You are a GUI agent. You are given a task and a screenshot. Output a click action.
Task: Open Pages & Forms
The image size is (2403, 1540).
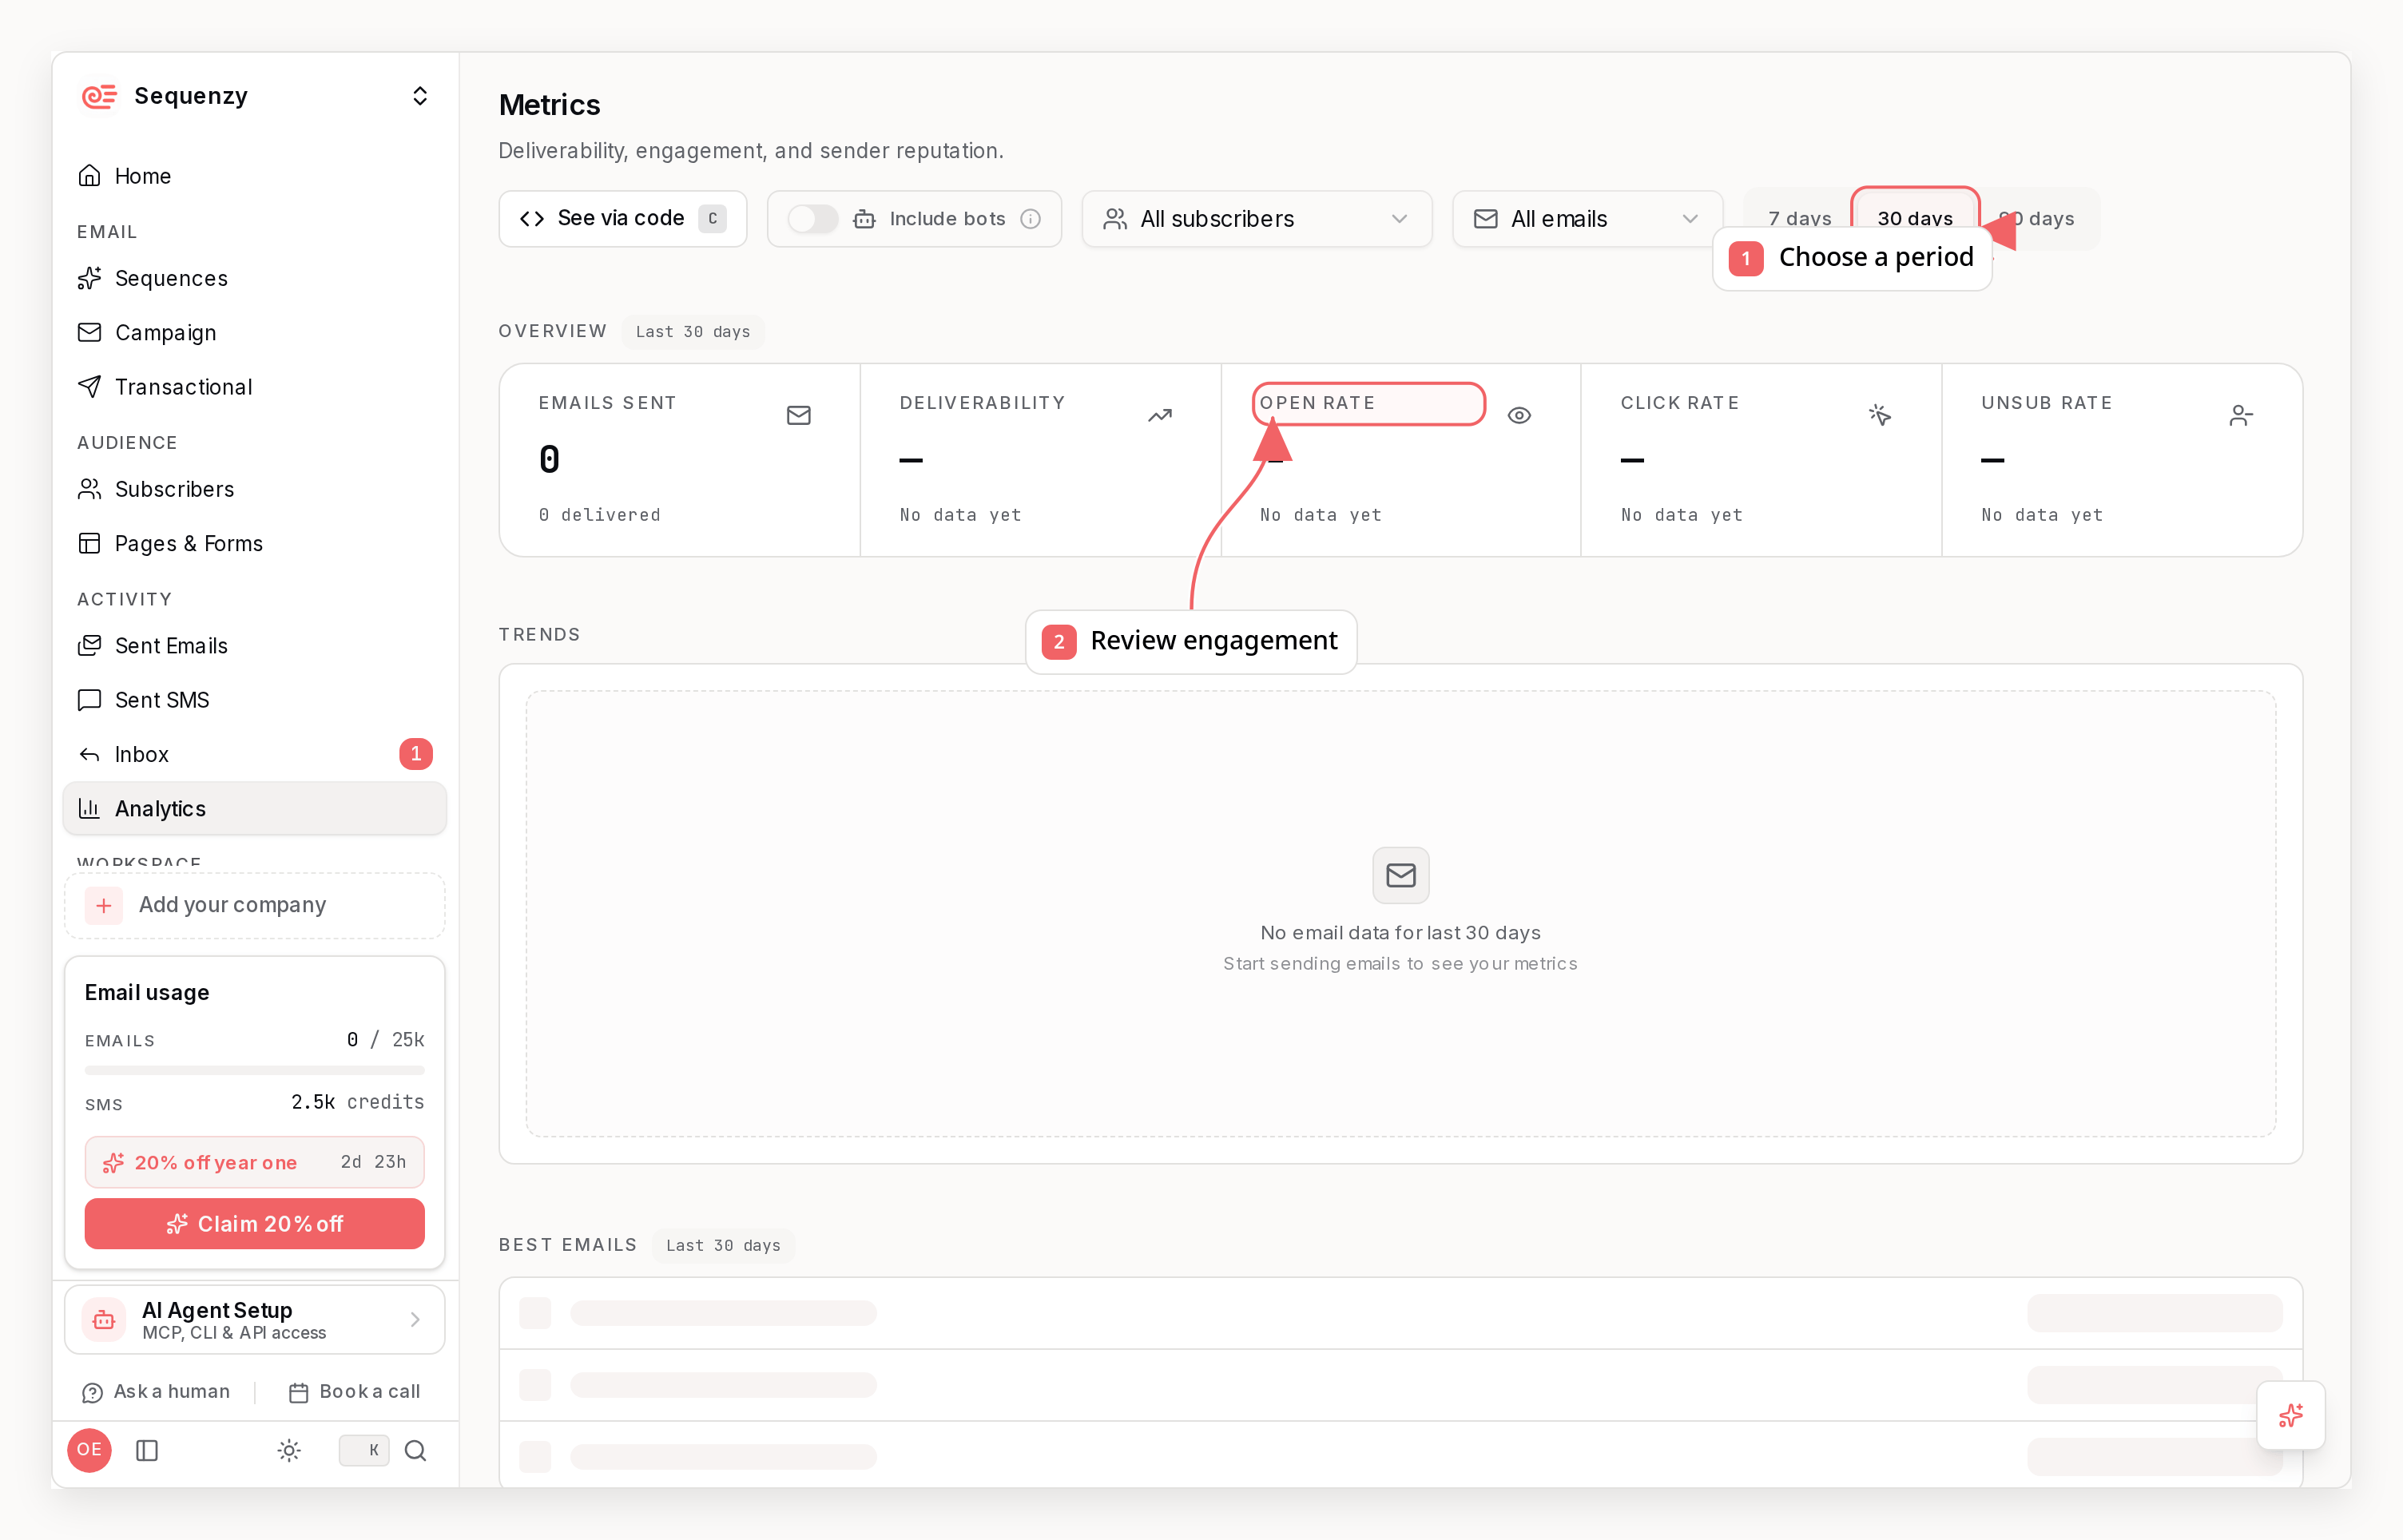(x=254, y=543)
